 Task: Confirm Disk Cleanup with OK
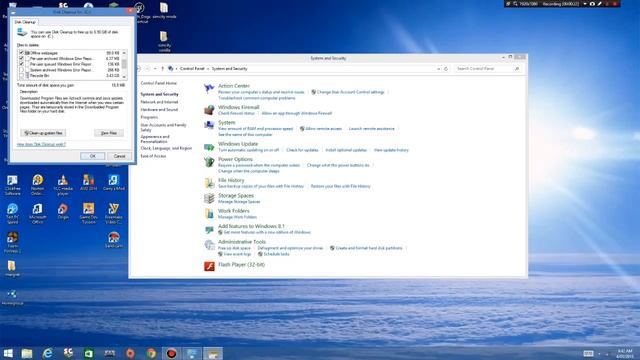pos(93,156)
